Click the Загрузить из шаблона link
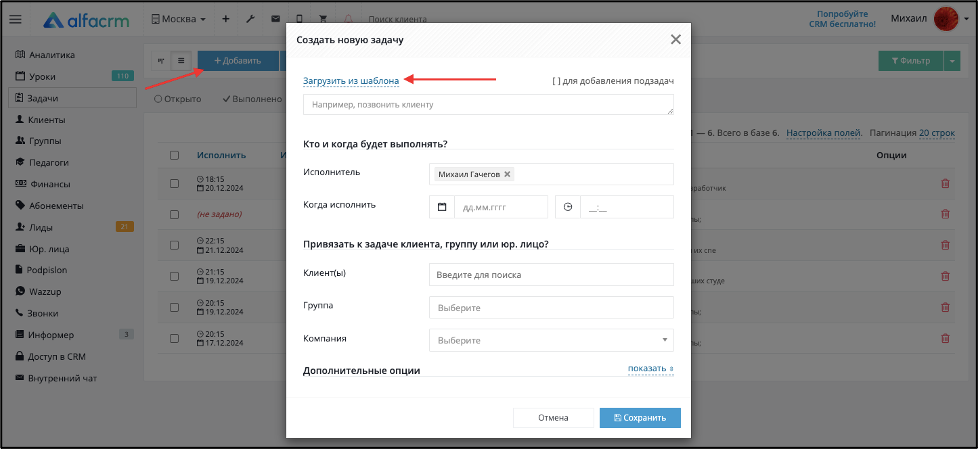Viewport: 979px width, 449px height. (351, 81)
